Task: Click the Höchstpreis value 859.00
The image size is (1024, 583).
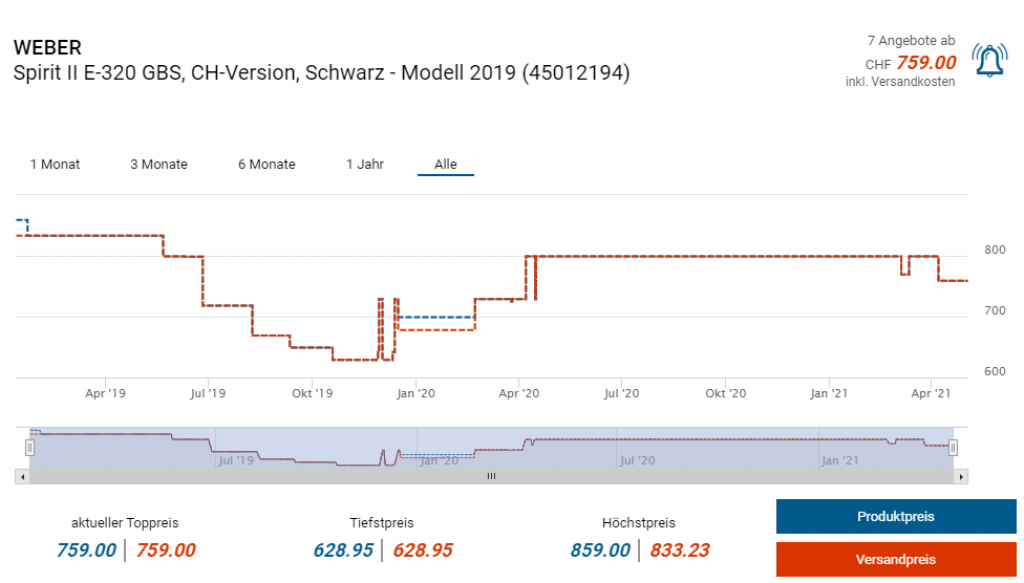Action: point(600,550)
